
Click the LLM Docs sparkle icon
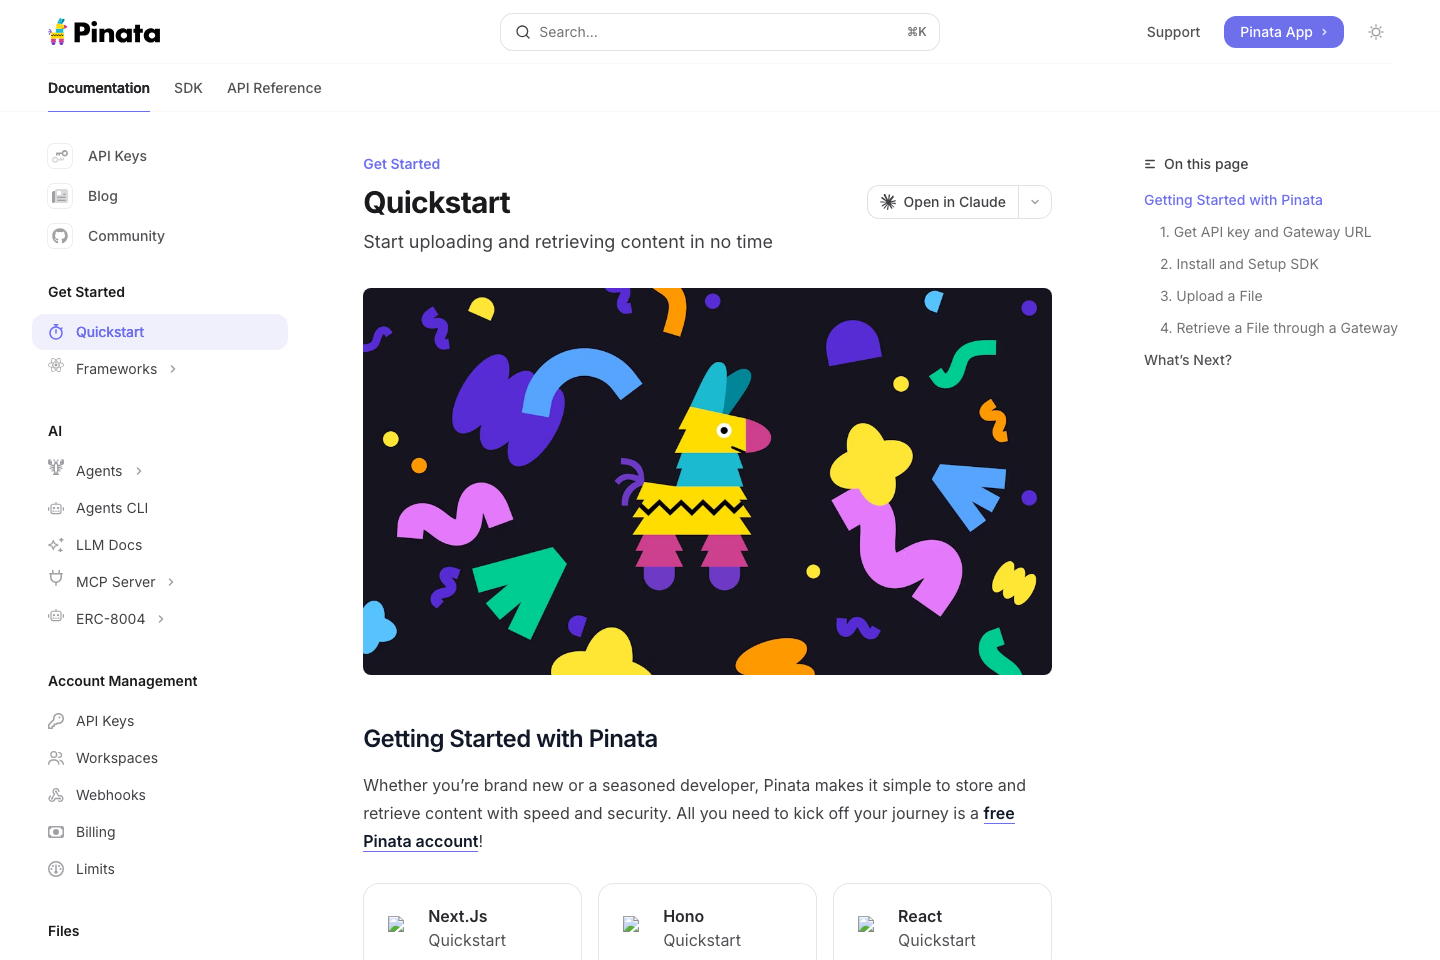[56, 545]
